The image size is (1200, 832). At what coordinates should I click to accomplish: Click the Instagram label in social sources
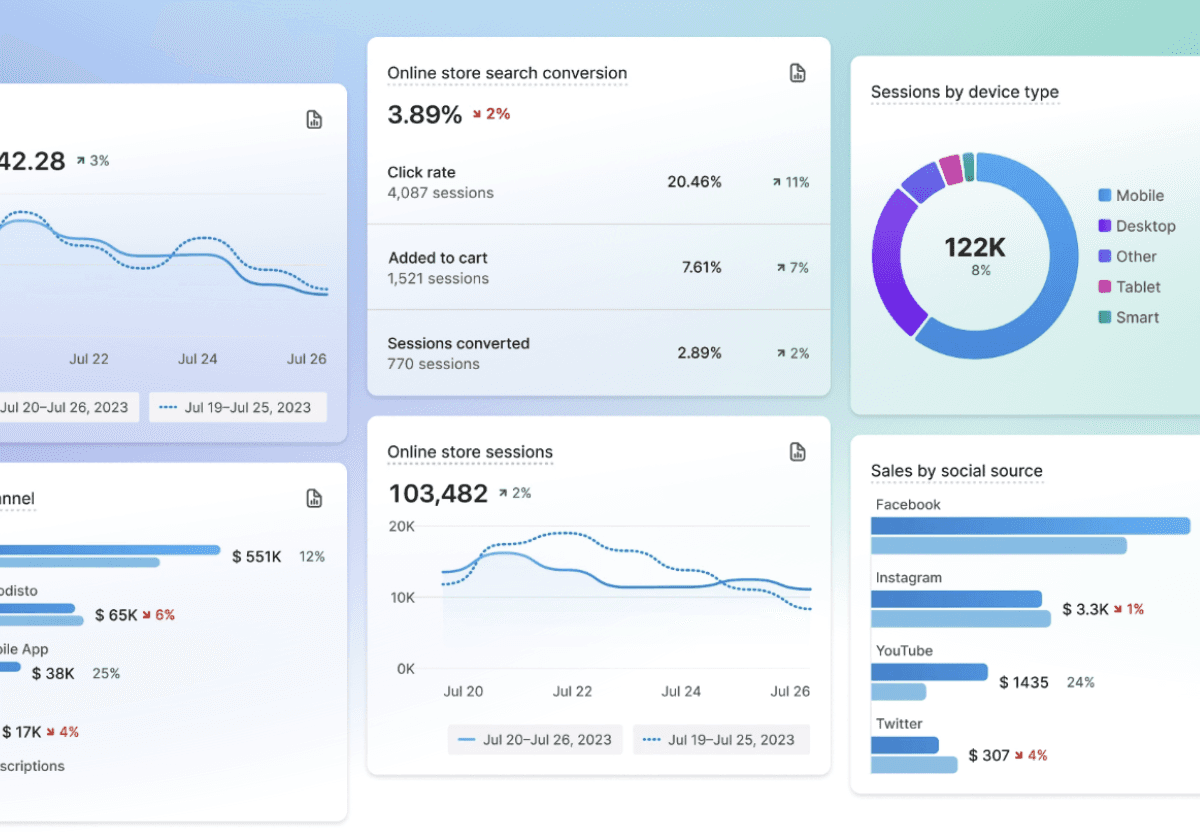click(x=908, y=578)
